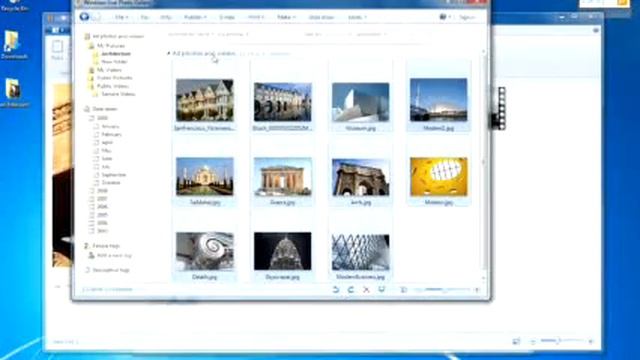Start the Slide show
Viewport: 640px width, 360px height.
click(x=321, y=17)
